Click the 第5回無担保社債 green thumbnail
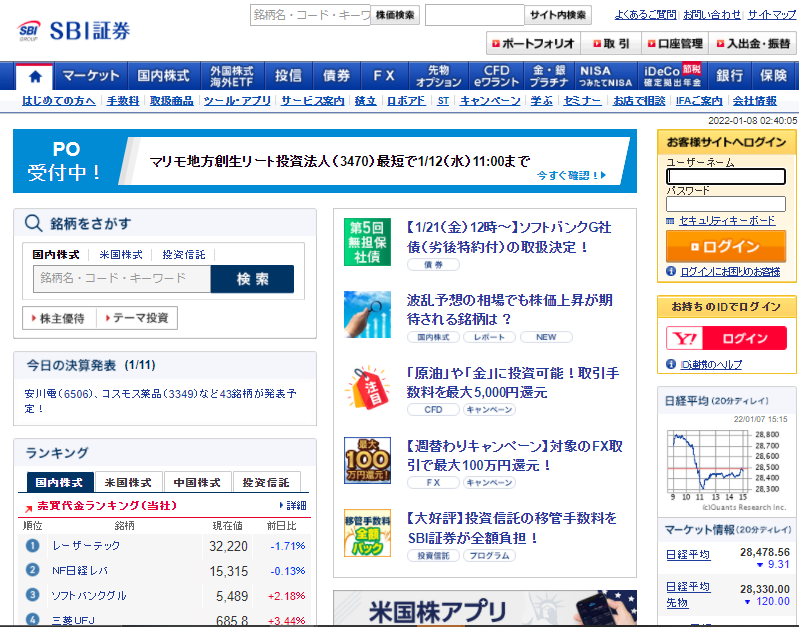799x627 pixels. pyautogui.click(x=367, y=242)
